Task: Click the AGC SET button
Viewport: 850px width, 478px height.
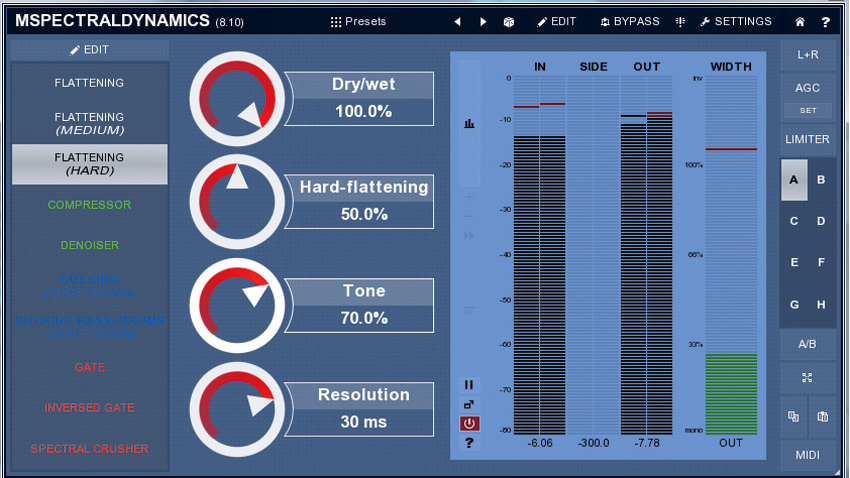Action: 808,111
